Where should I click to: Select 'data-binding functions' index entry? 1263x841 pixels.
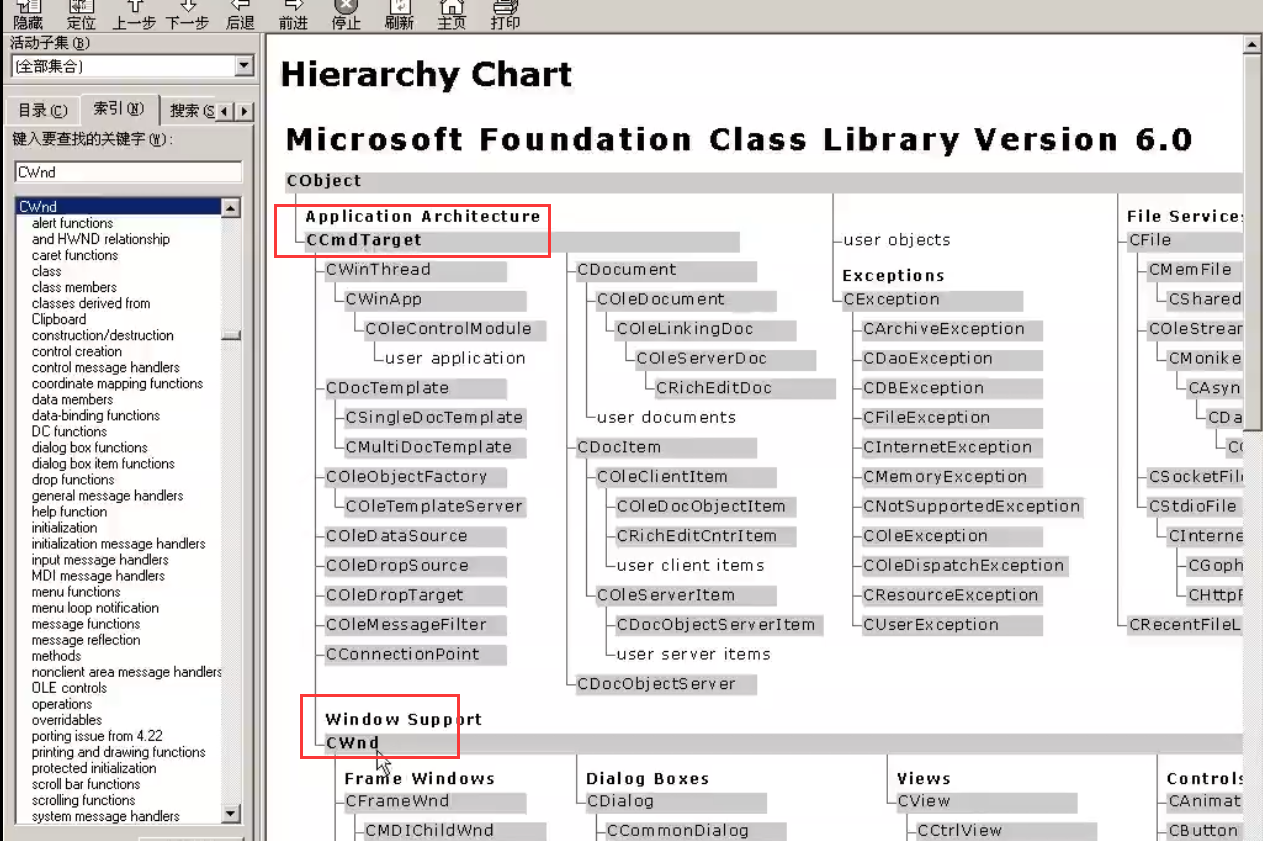coord(95,415)
